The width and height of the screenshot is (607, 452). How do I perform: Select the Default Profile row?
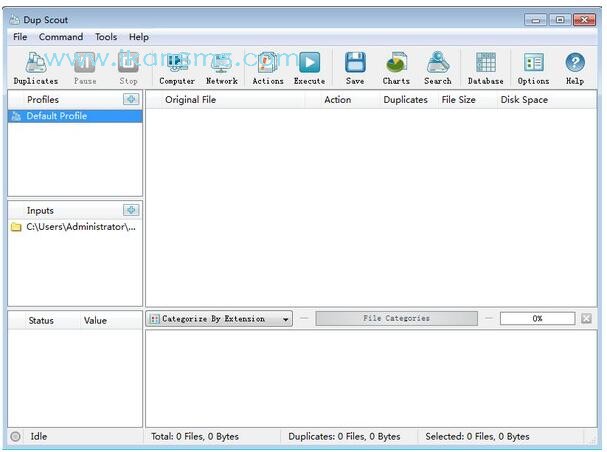click(75, 116)
